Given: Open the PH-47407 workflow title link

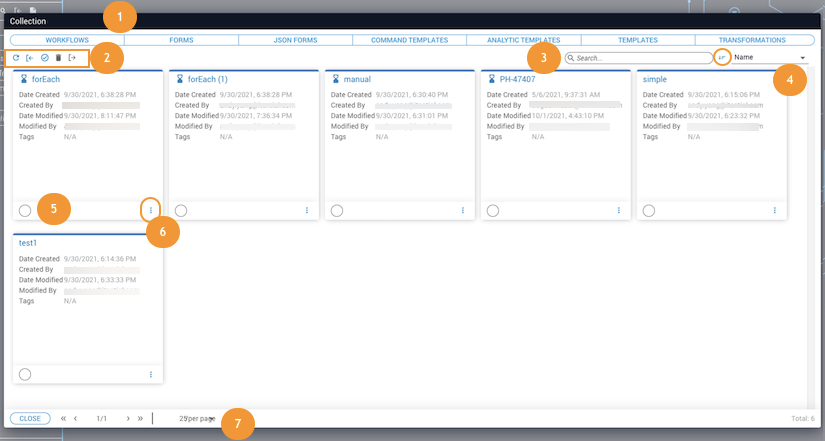Looking at the screenshot, I should coord(517,79).
